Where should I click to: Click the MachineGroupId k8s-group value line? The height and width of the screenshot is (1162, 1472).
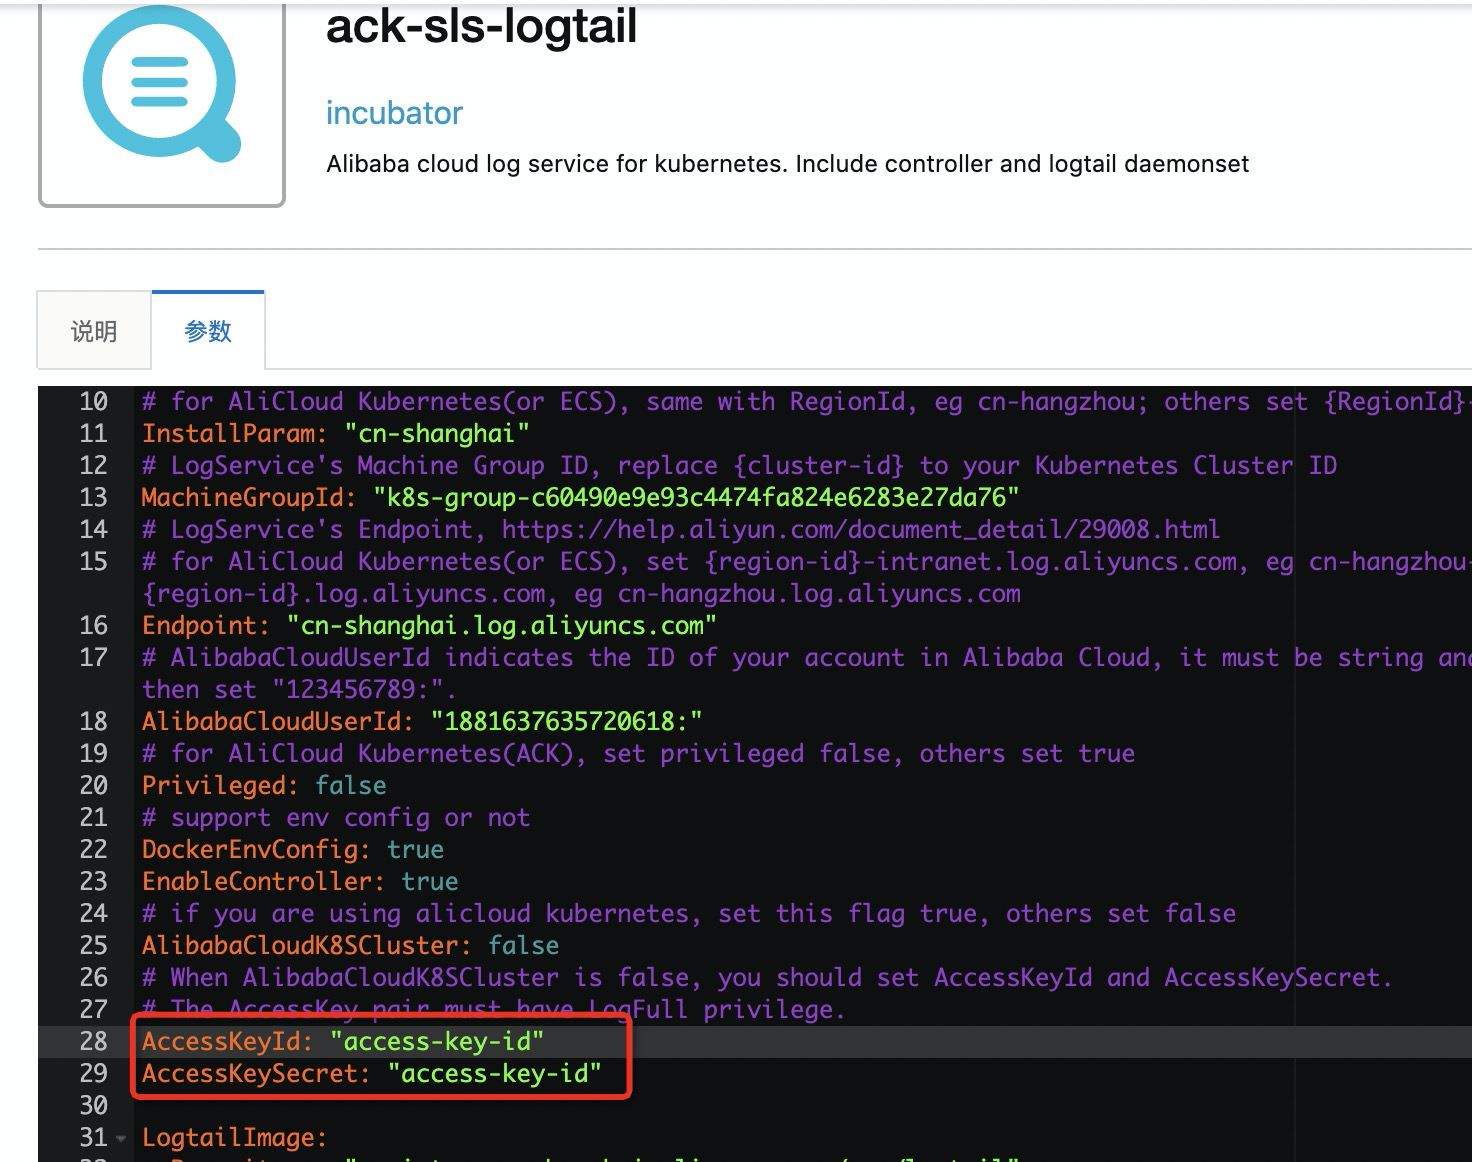tap(580, 497)
